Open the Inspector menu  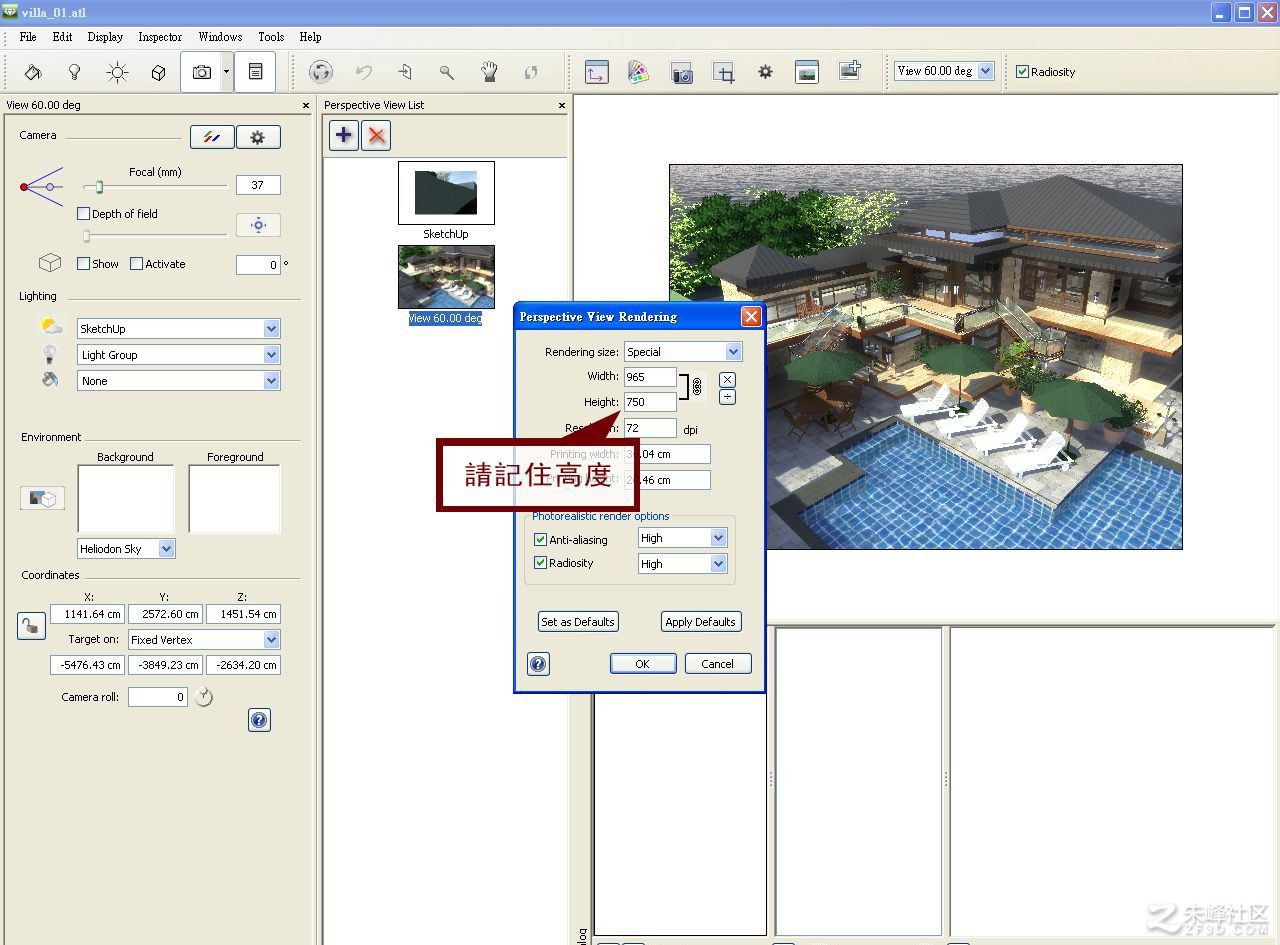coord(160,37)
